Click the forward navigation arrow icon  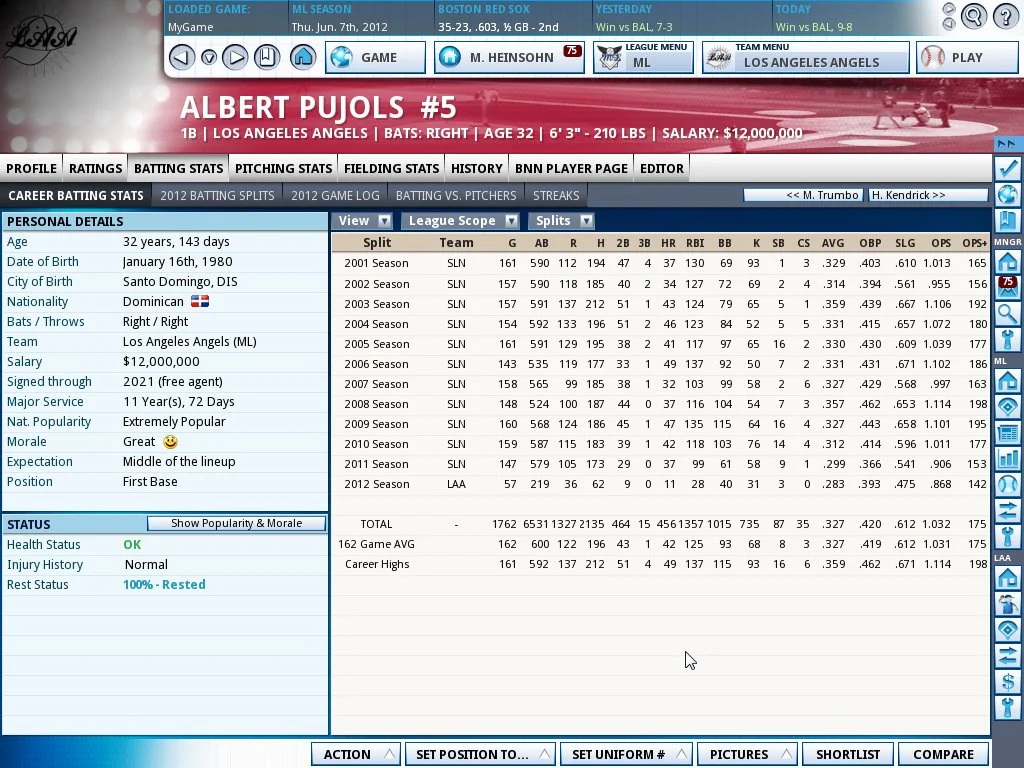coord(235,57)
